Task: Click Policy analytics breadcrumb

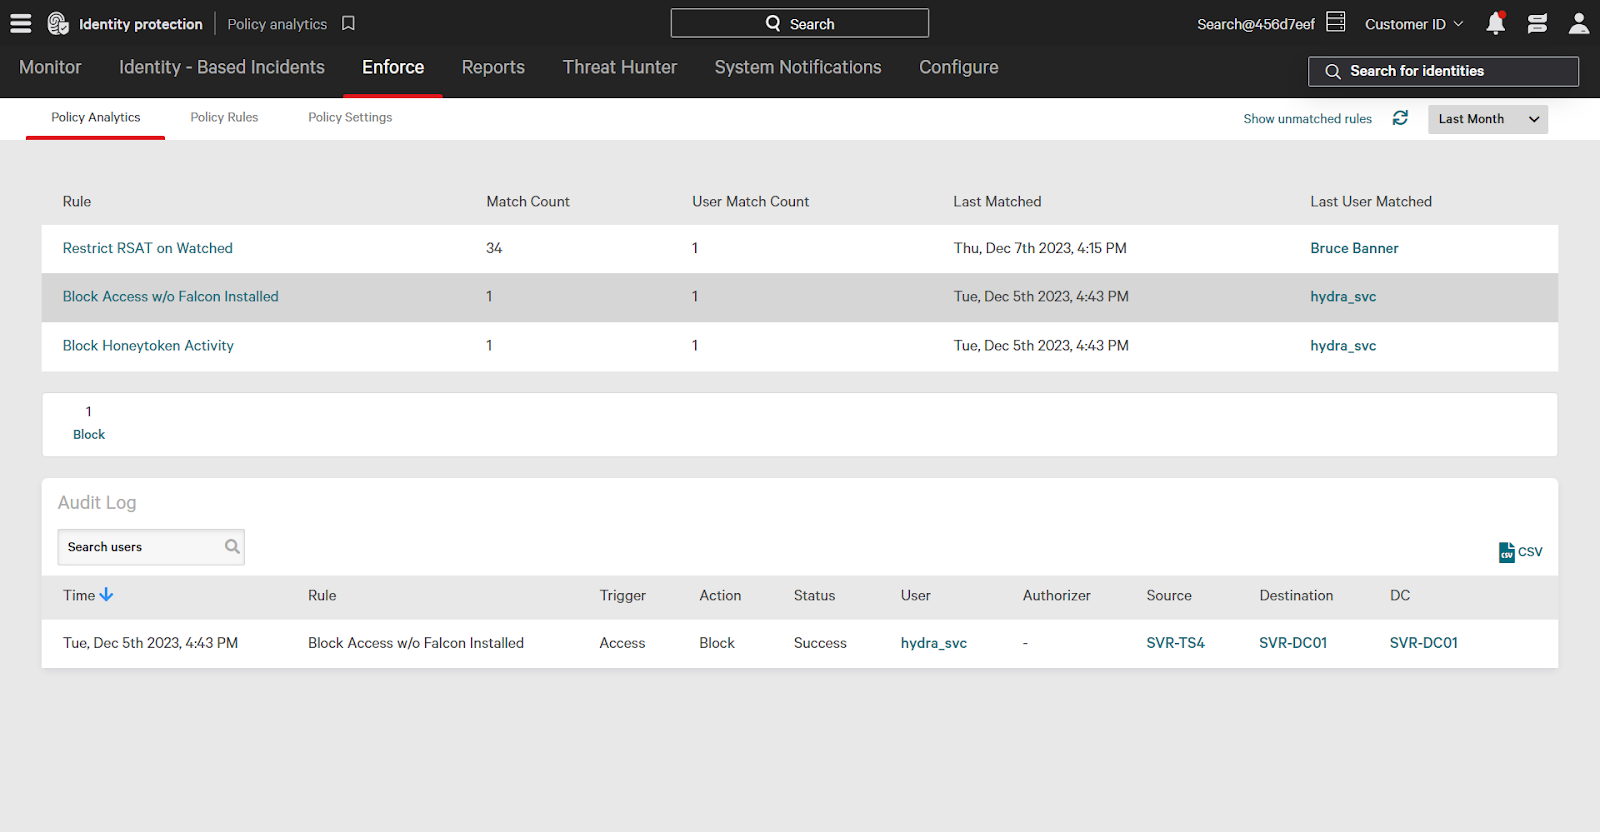Action: coord(277,24)
